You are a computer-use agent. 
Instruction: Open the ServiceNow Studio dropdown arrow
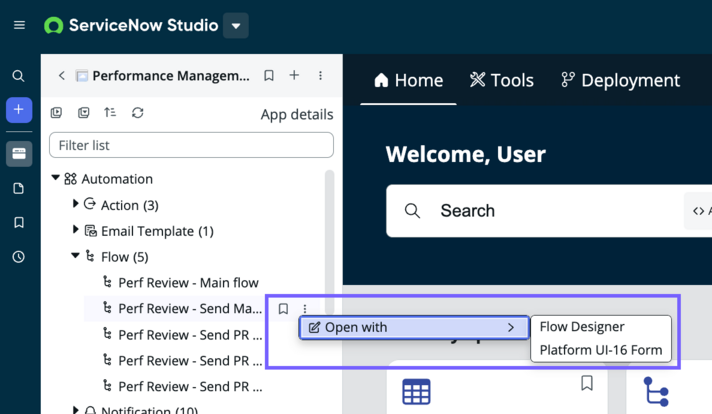(x=236, y=25)
